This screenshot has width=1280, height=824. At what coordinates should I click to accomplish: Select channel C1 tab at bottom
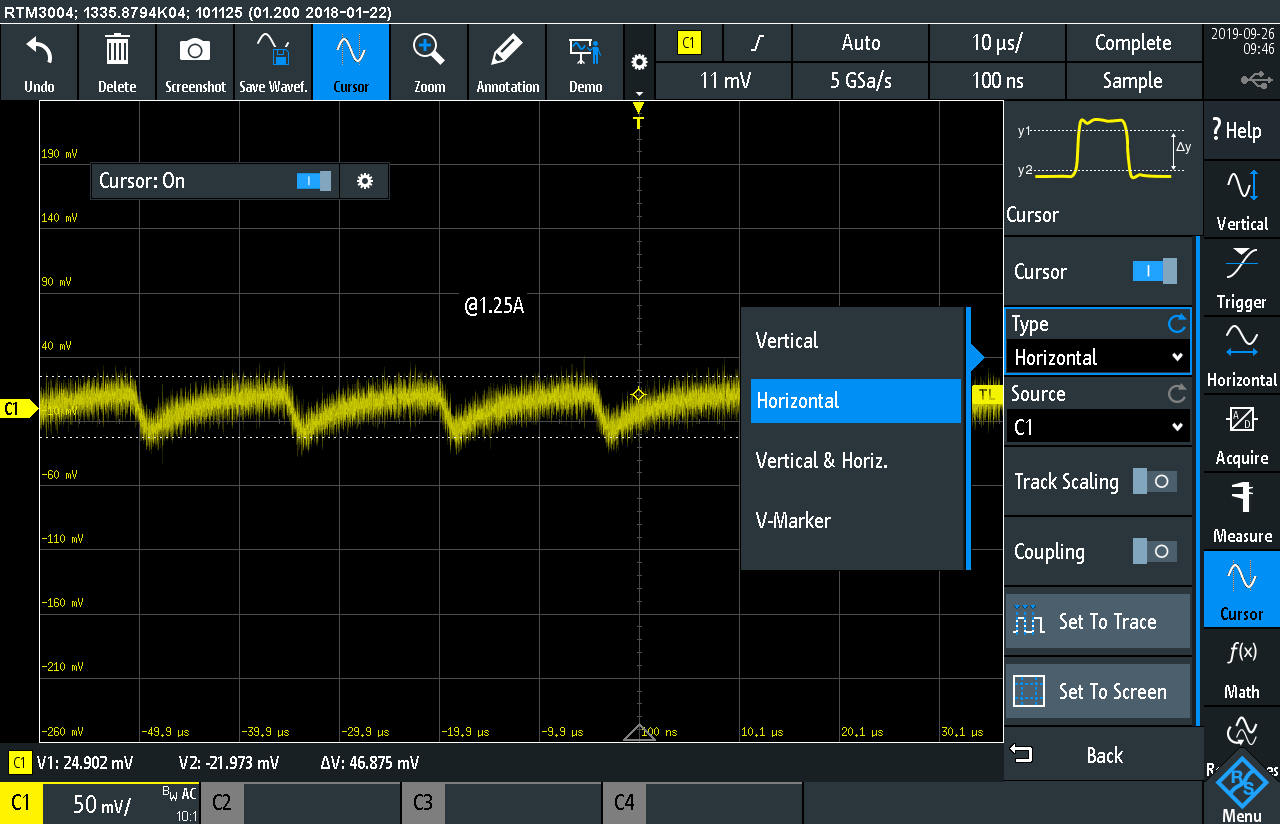pyautogui.click(x=20, y=804)
